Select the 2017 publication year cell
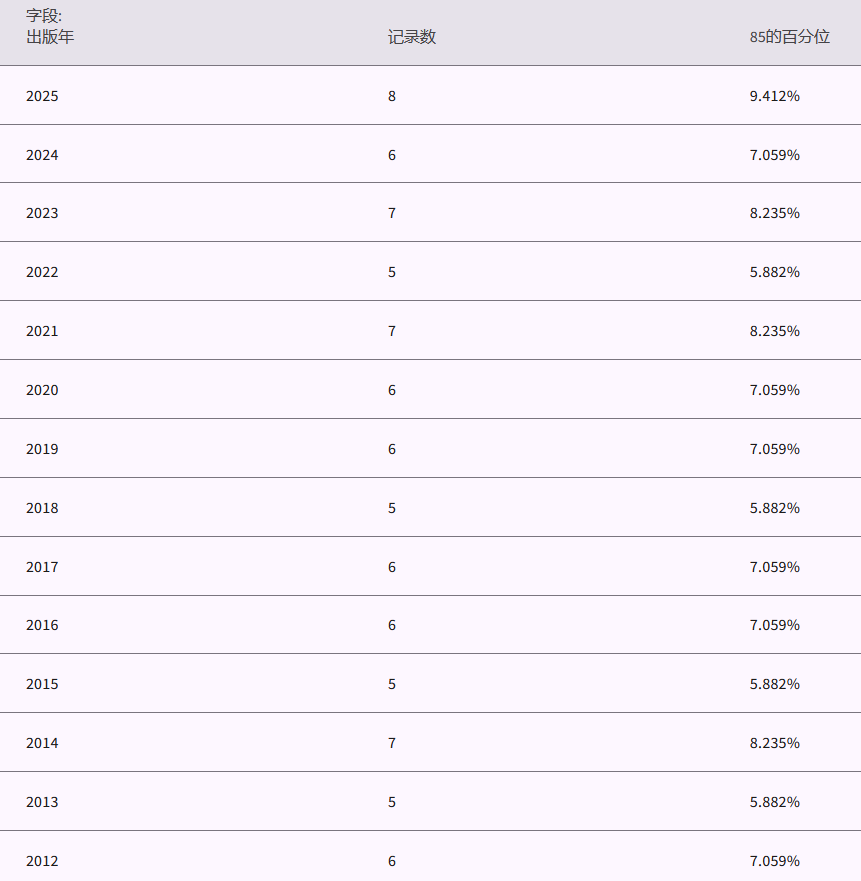The width and height of the screenshot is (861, 881). [x=42, y=567]
